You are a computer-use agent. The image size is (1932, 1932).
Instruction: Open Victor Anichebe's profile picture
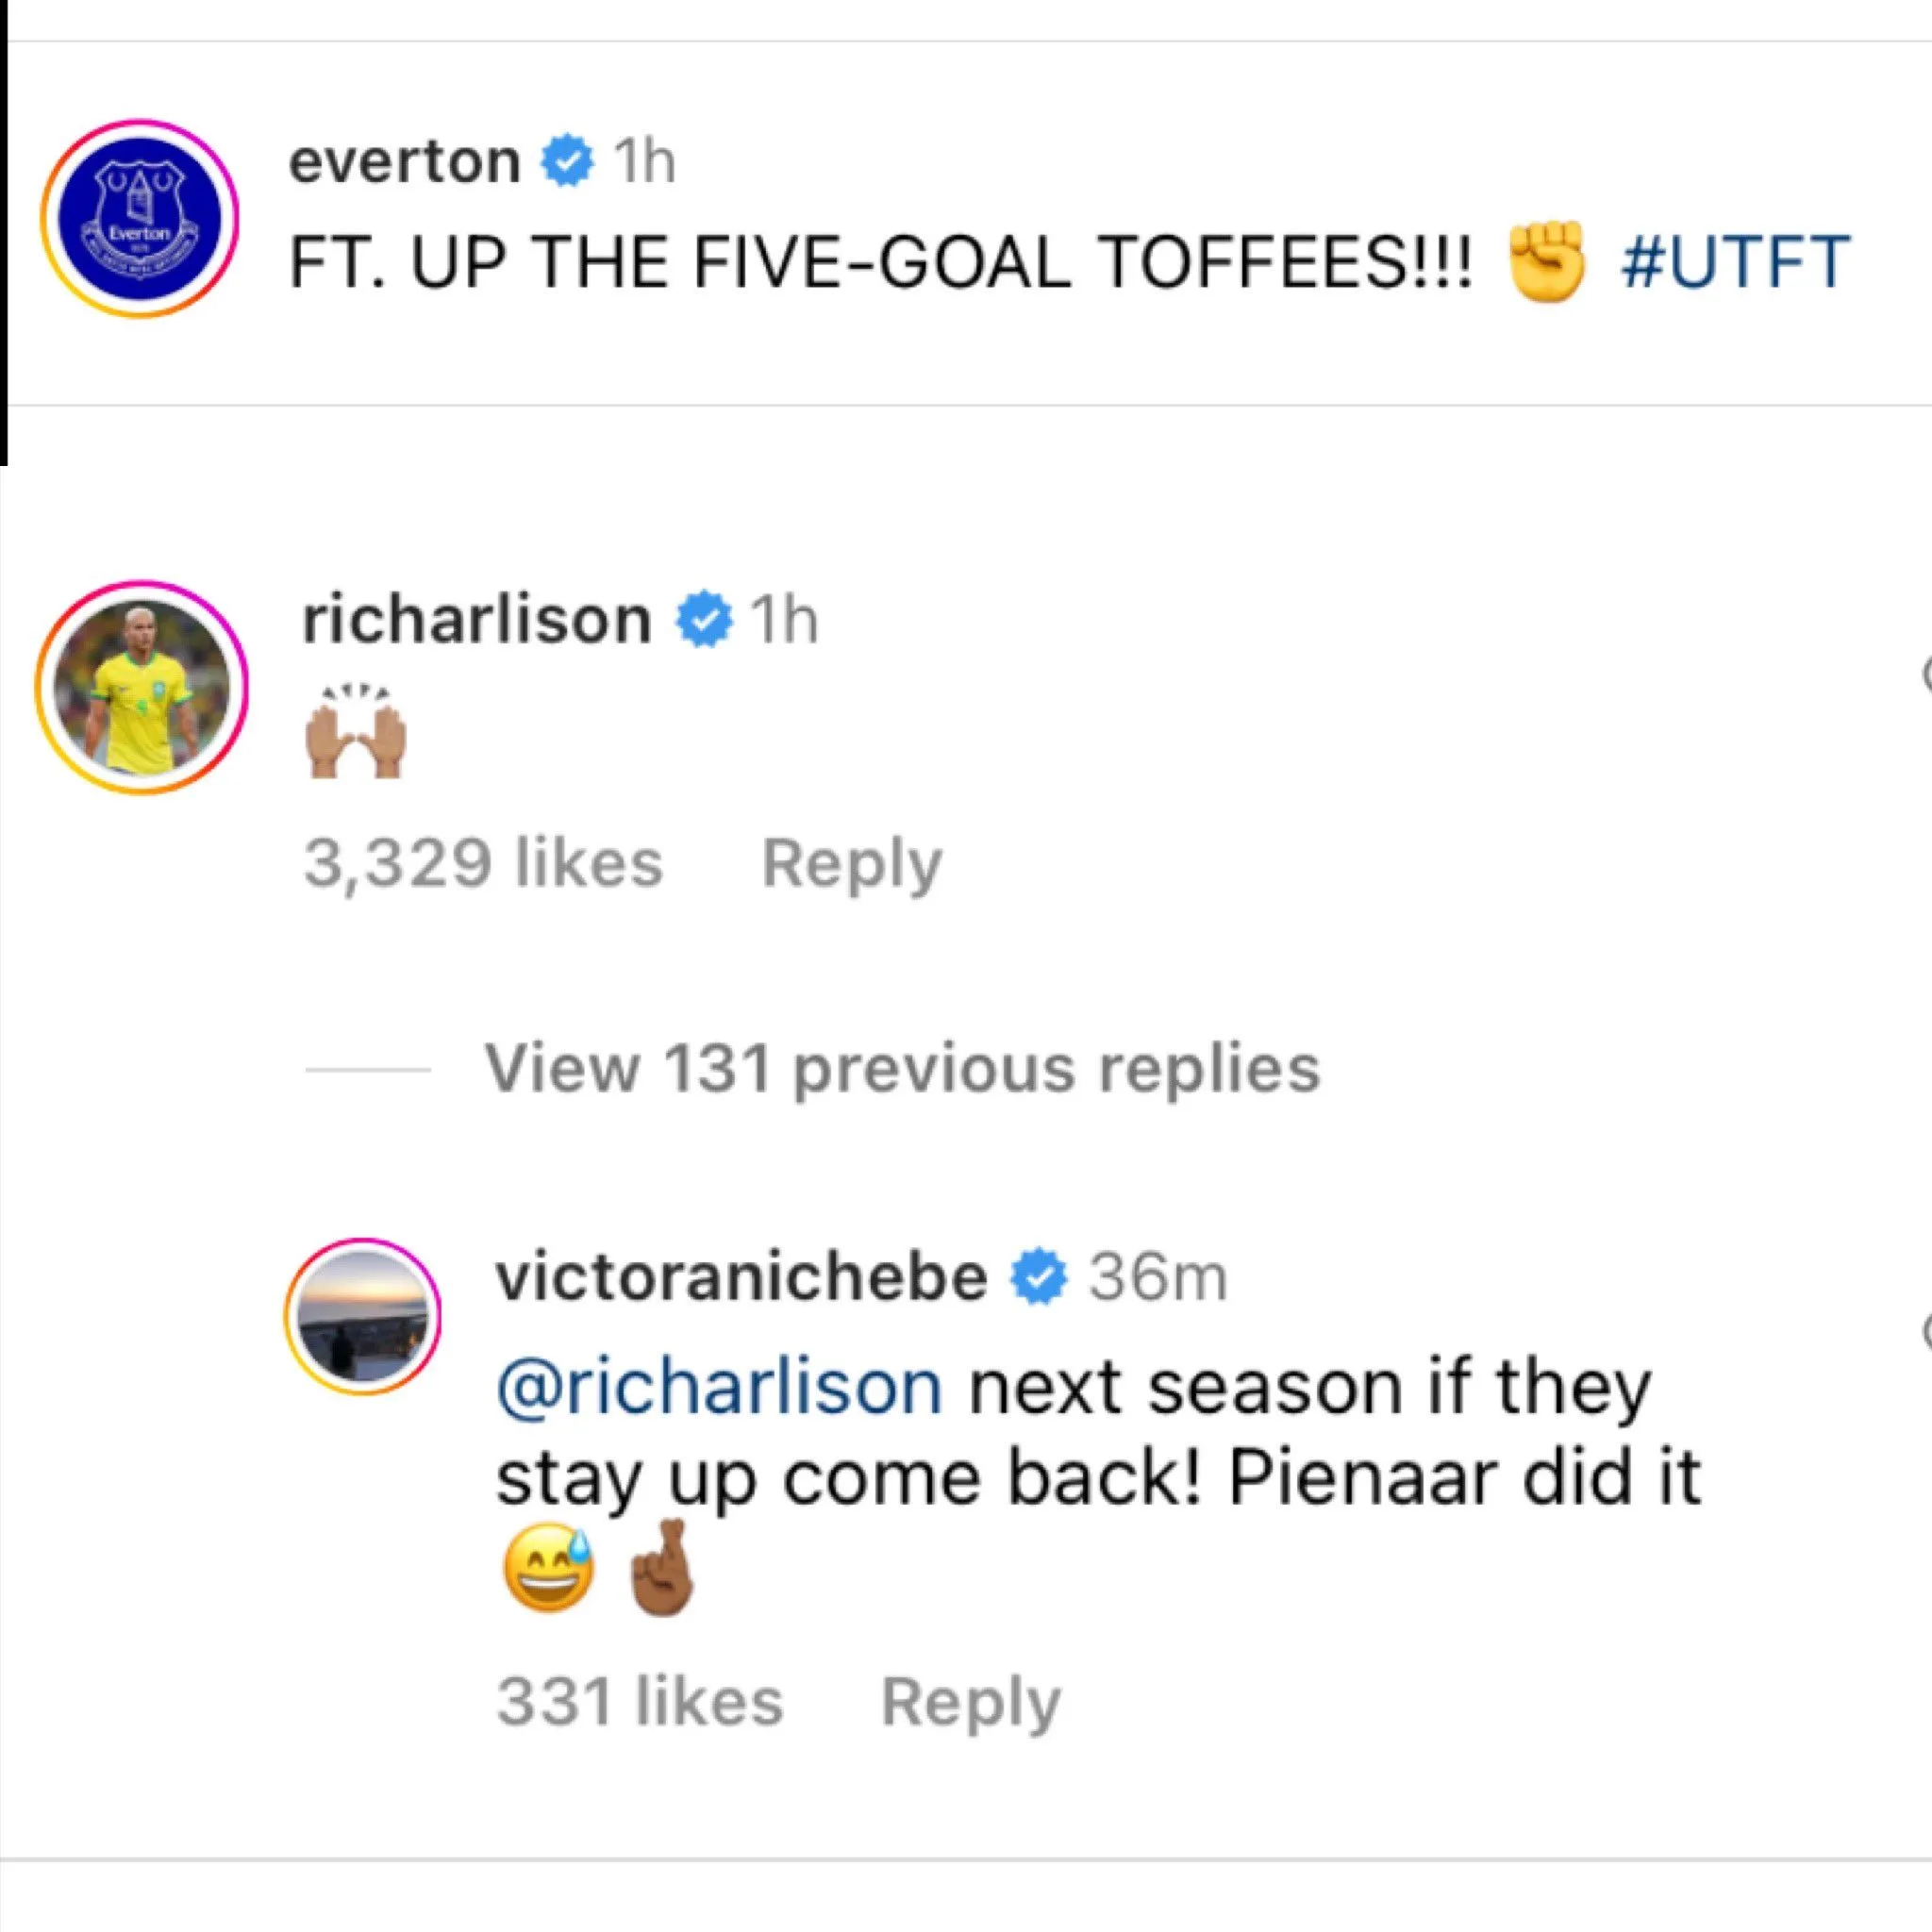click(363, 1316)
